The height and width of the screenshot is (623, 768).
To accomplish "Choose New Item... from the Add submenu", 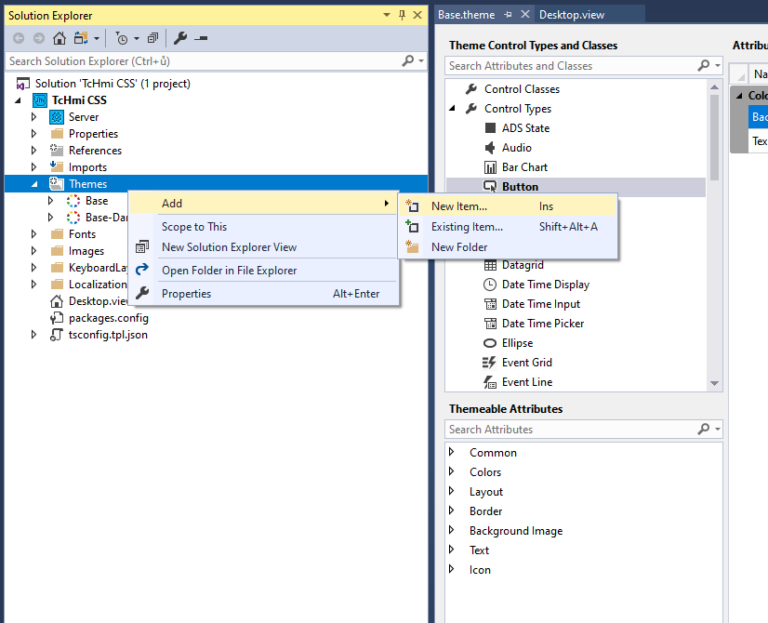I will click(459, 206).
